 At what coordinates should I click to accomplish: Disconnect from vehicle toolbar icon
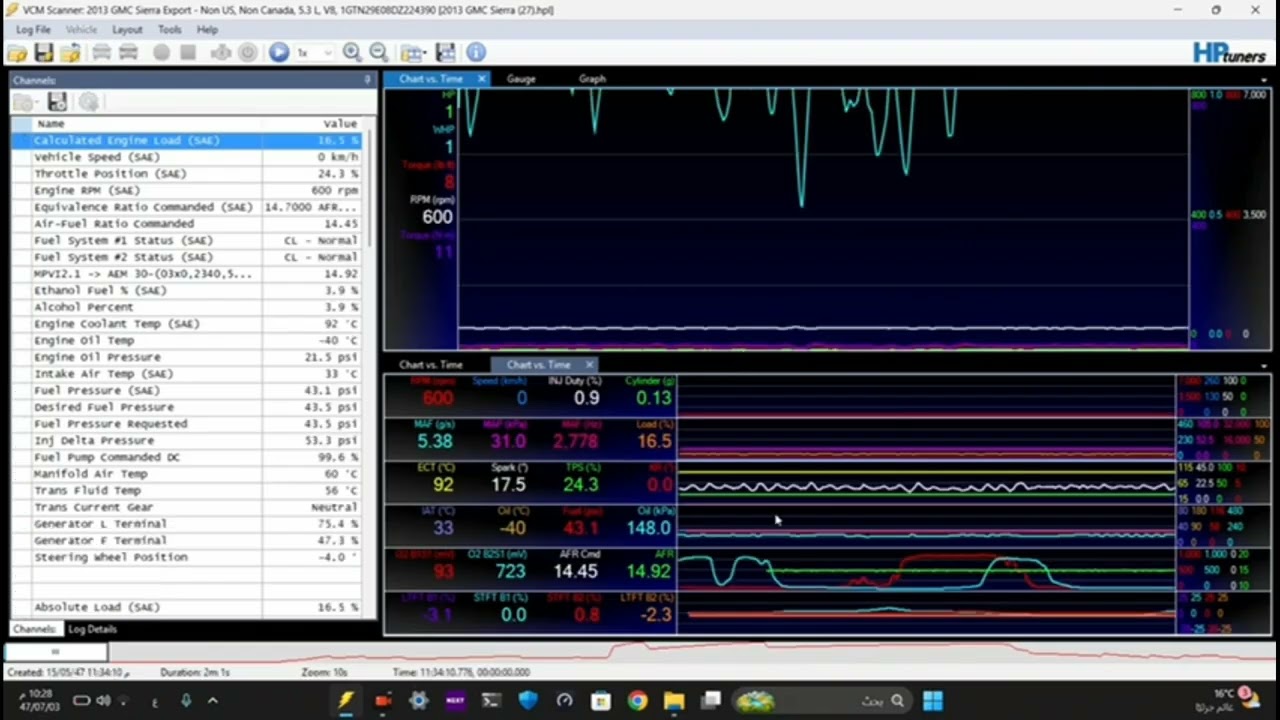pyautogui.click(x=128, y=52)
